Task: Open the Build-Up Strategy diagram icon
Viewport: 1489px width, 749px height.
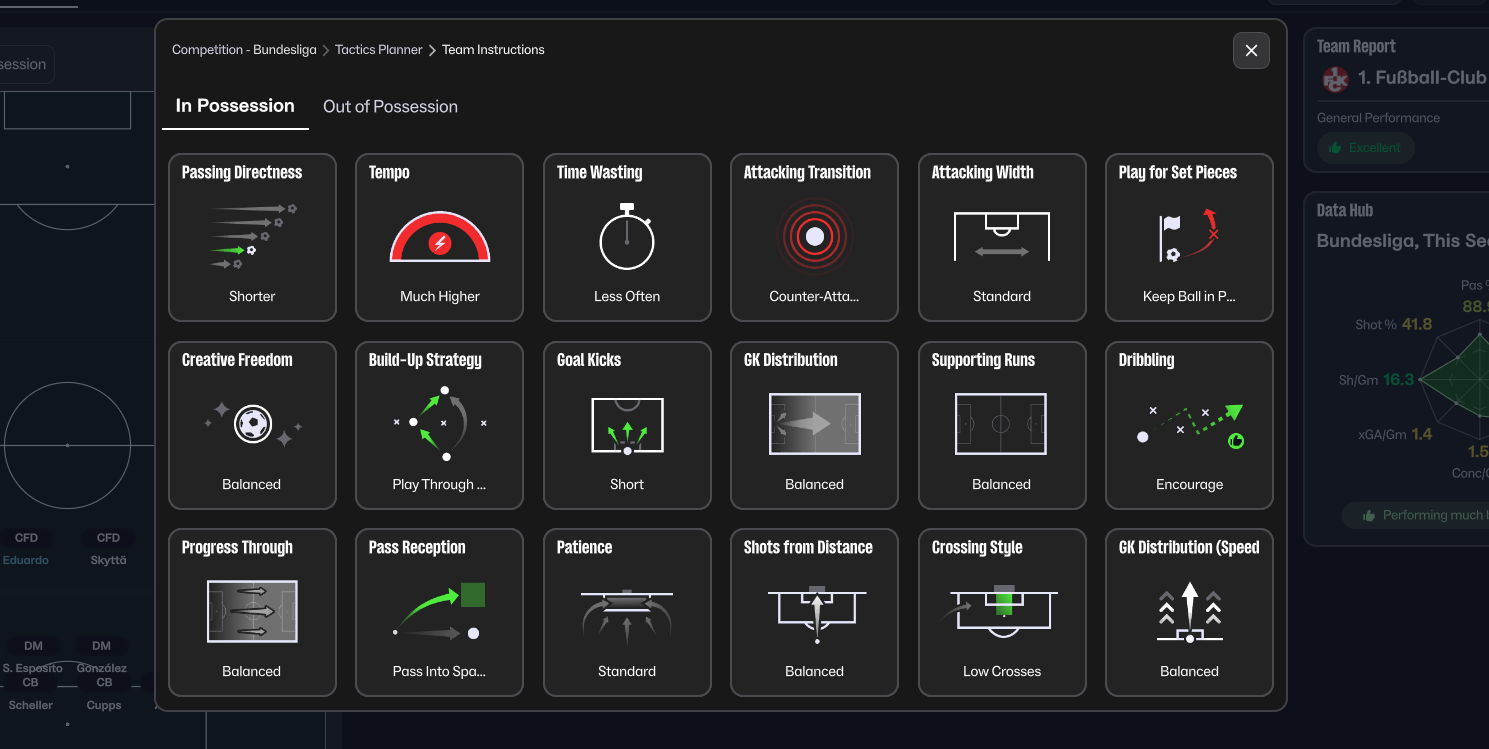Action: tap(439, 424)
